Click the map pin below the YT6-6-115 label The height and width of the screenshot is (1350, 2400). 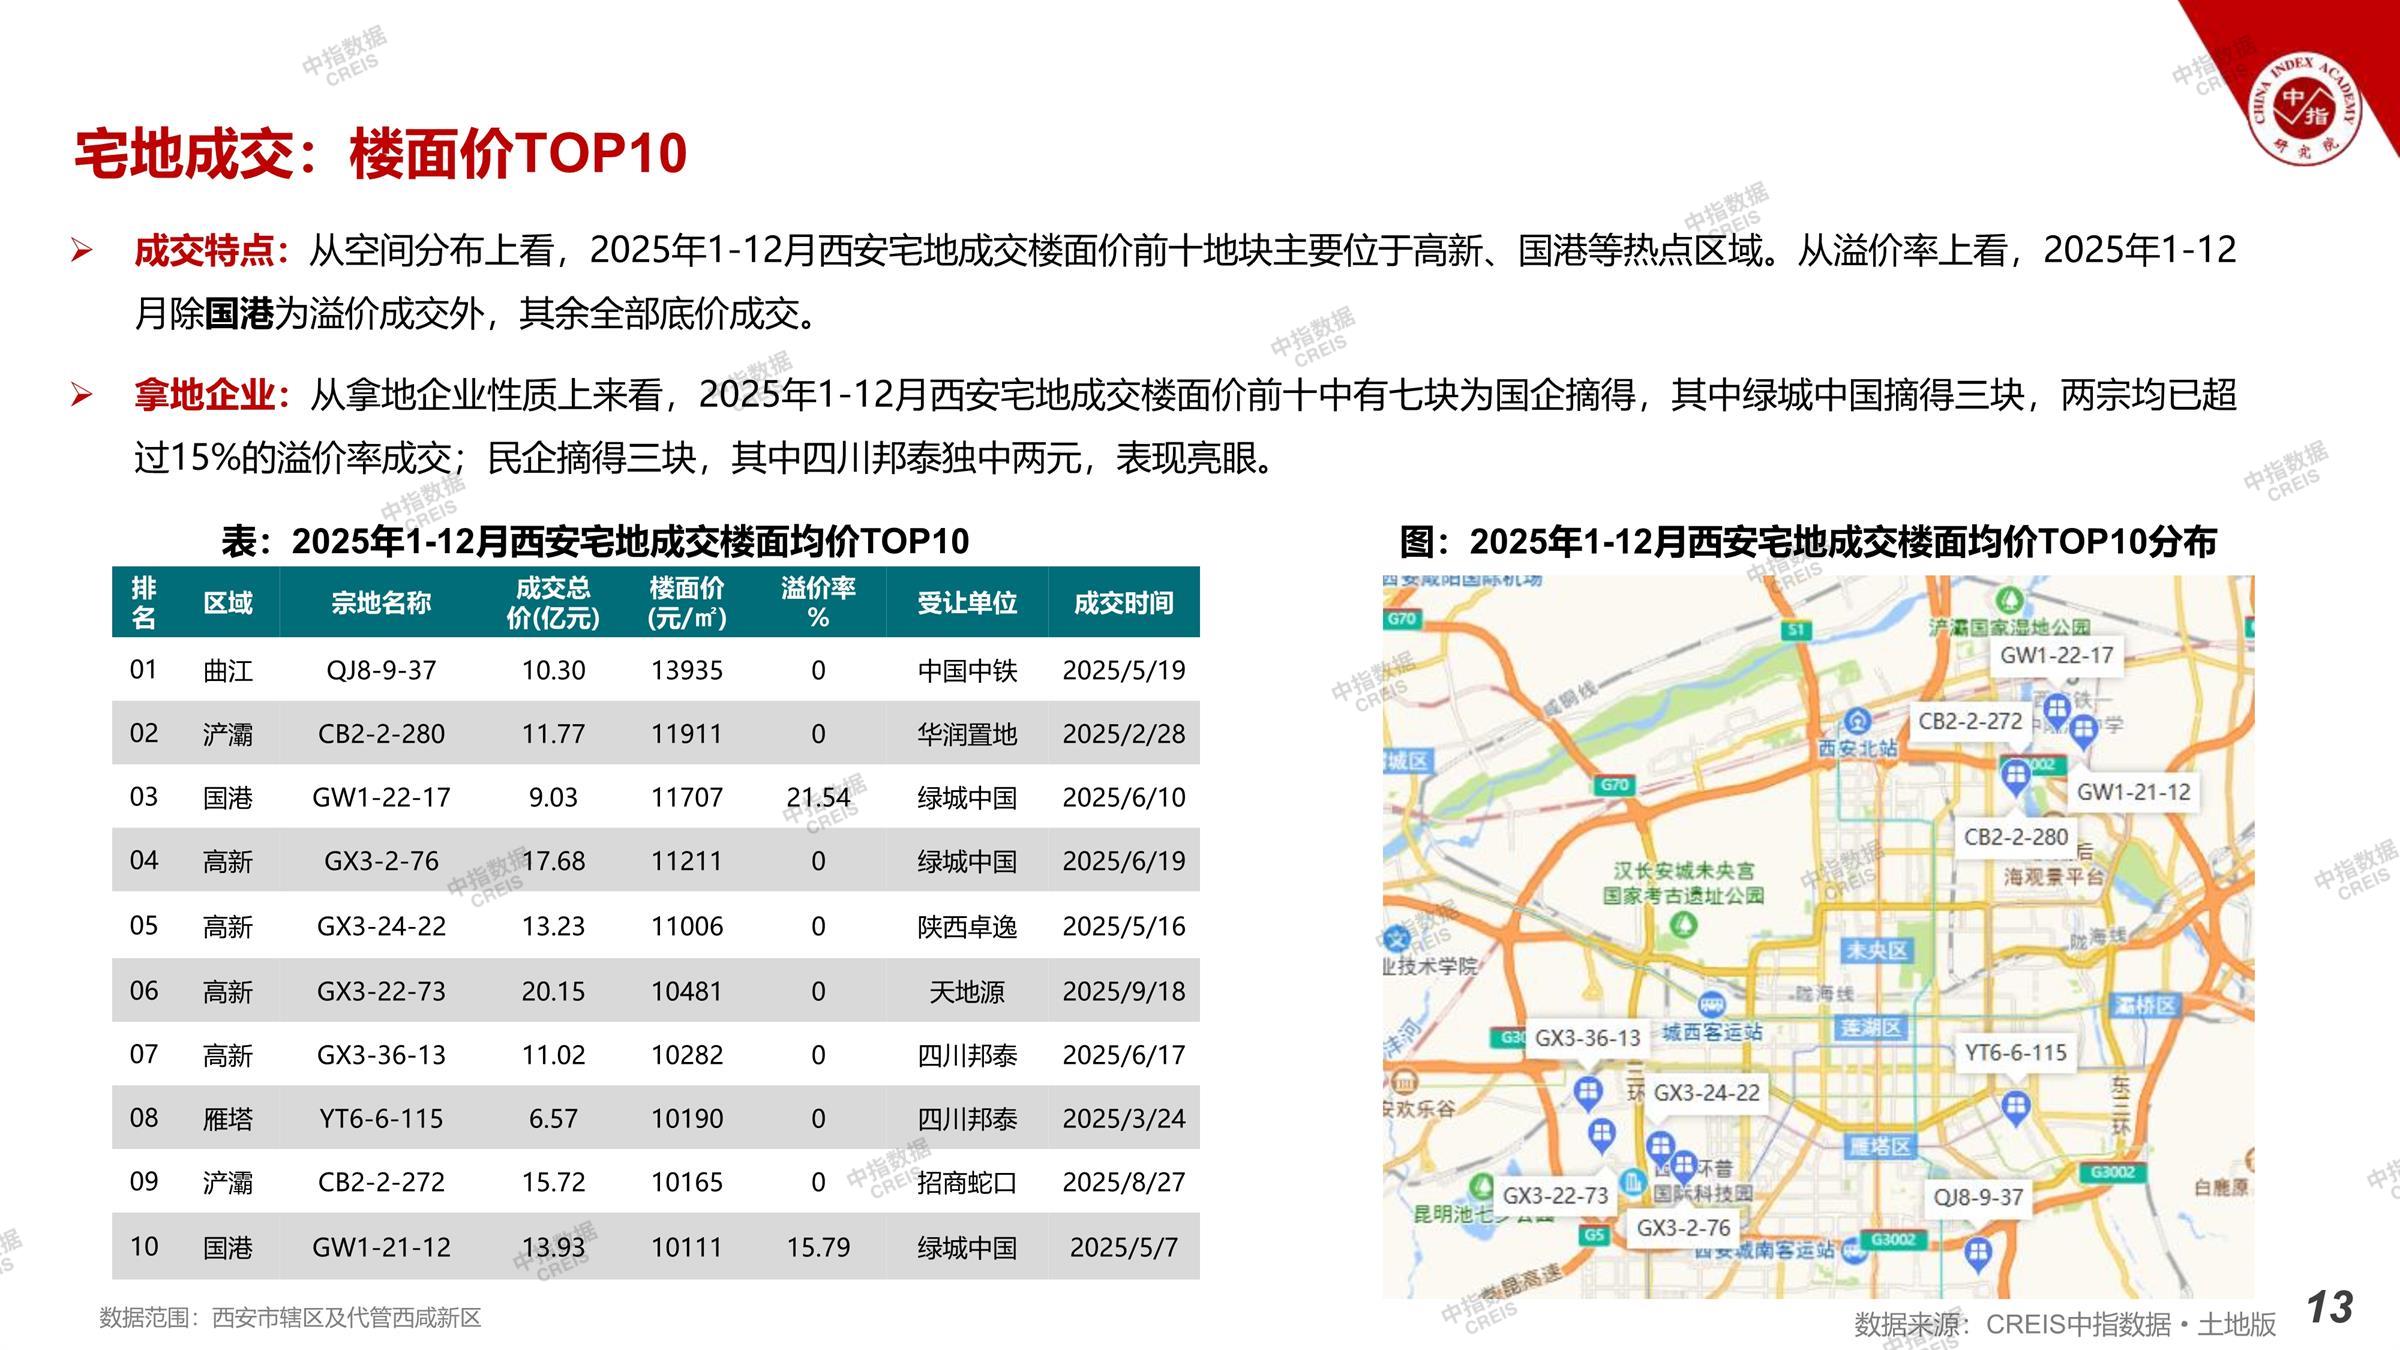2016,1106
